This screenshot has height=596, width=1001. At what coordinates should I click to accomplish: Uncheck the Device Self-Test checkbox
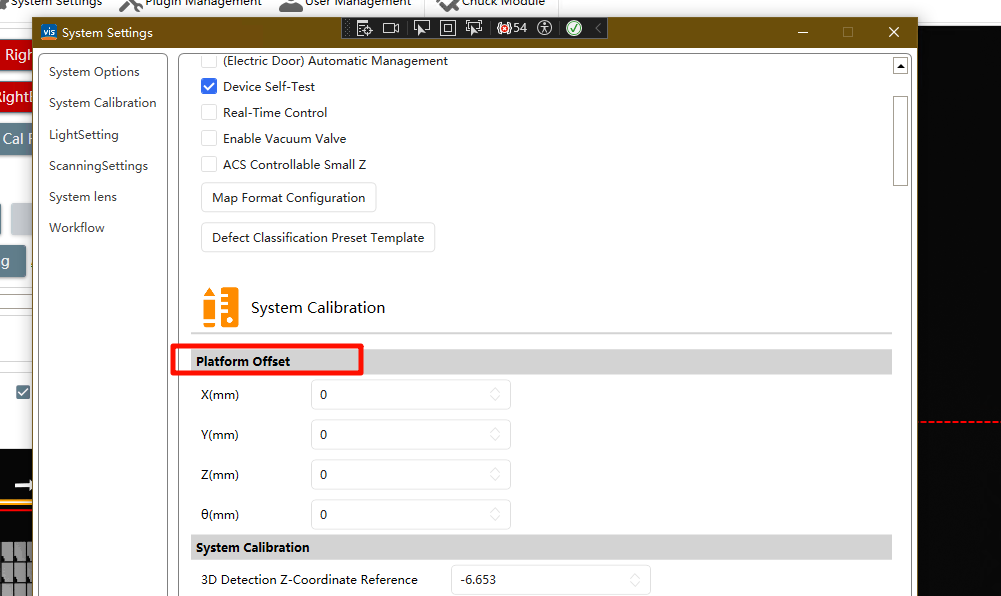[x=209, y=86]
